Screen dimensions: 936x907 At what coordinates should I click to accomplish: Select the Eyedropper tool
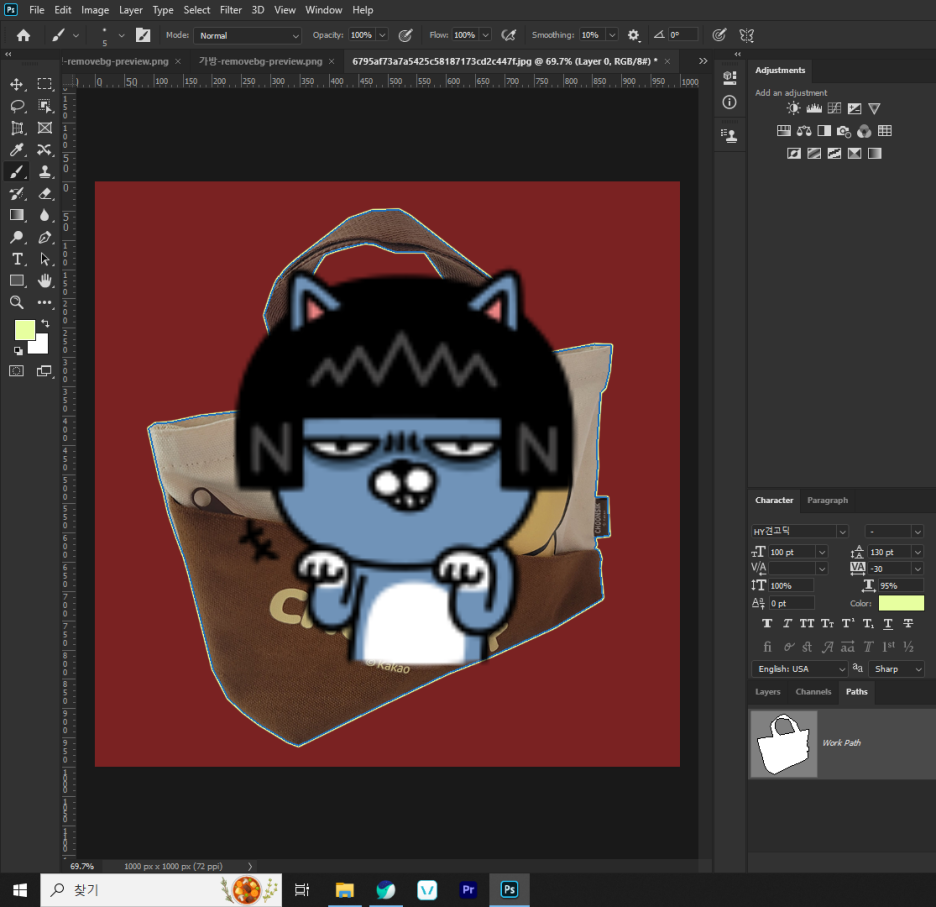click(17, 150)
